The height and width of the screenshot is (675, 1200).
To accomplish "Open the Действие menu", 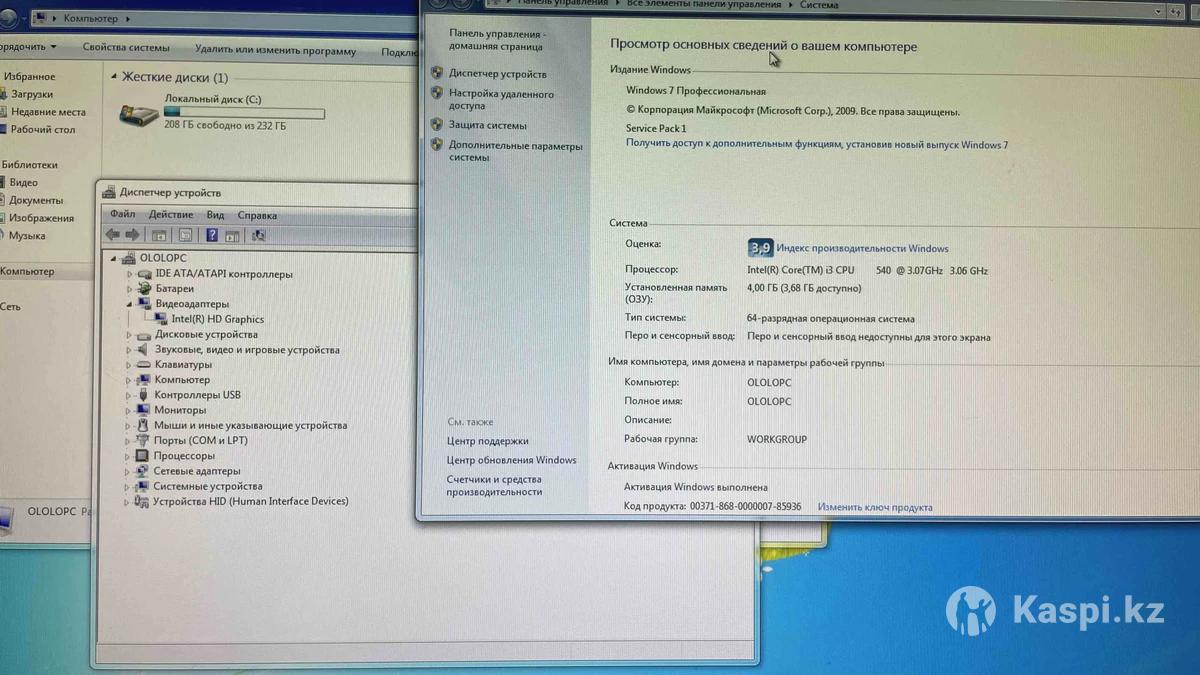I will [x=171, y=215].
